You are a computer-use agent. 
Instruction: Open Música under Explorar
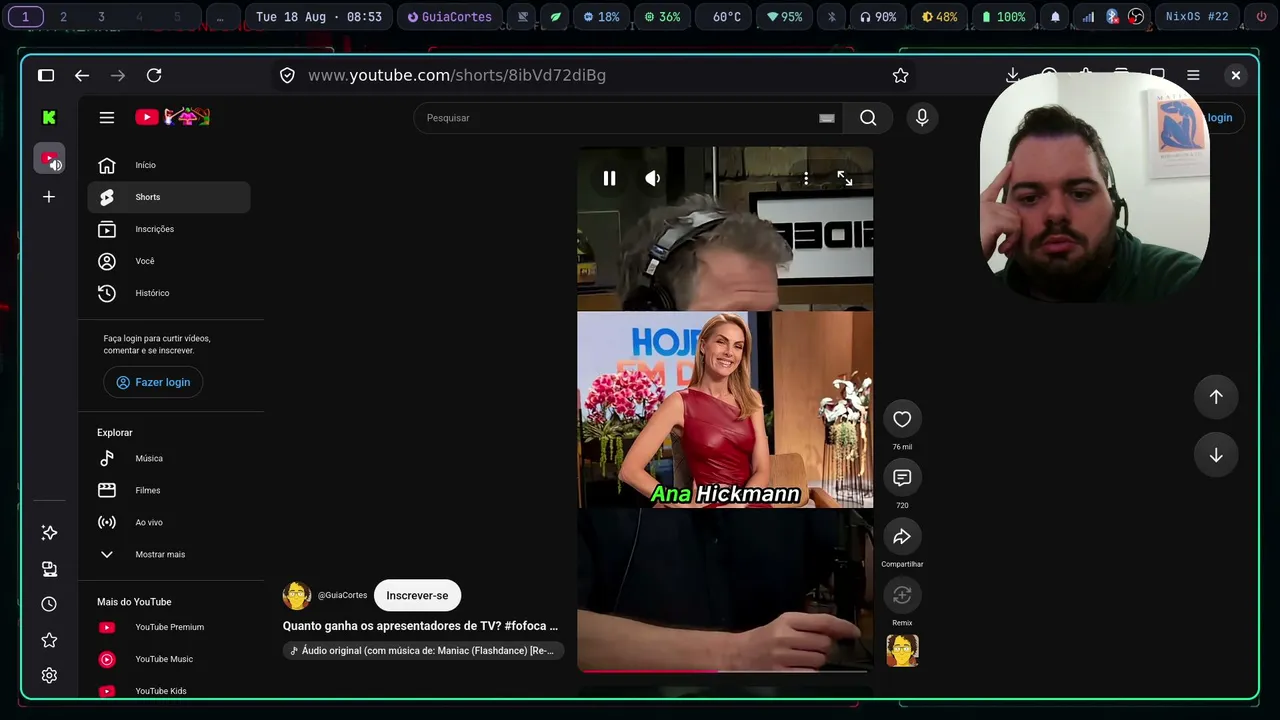tap(169, 458)
